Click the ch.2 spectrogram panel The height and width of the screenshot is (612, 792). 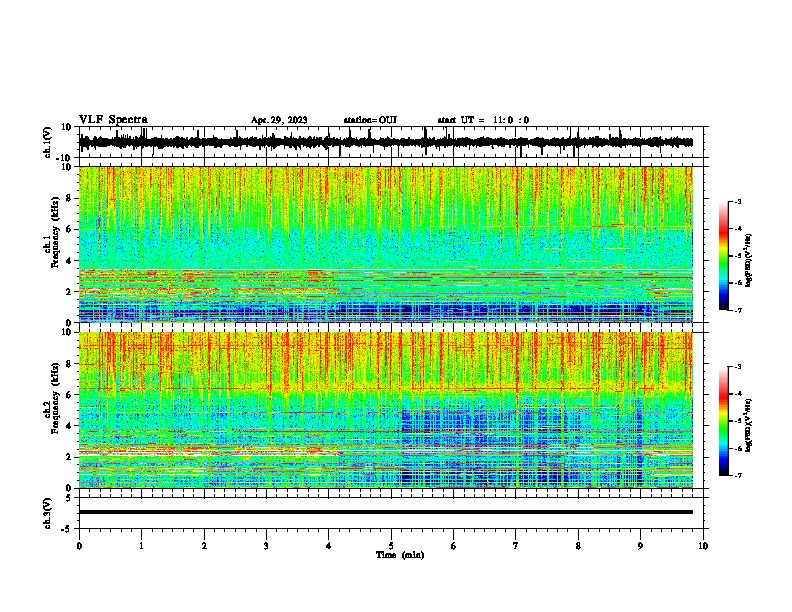tap(386, 410)
